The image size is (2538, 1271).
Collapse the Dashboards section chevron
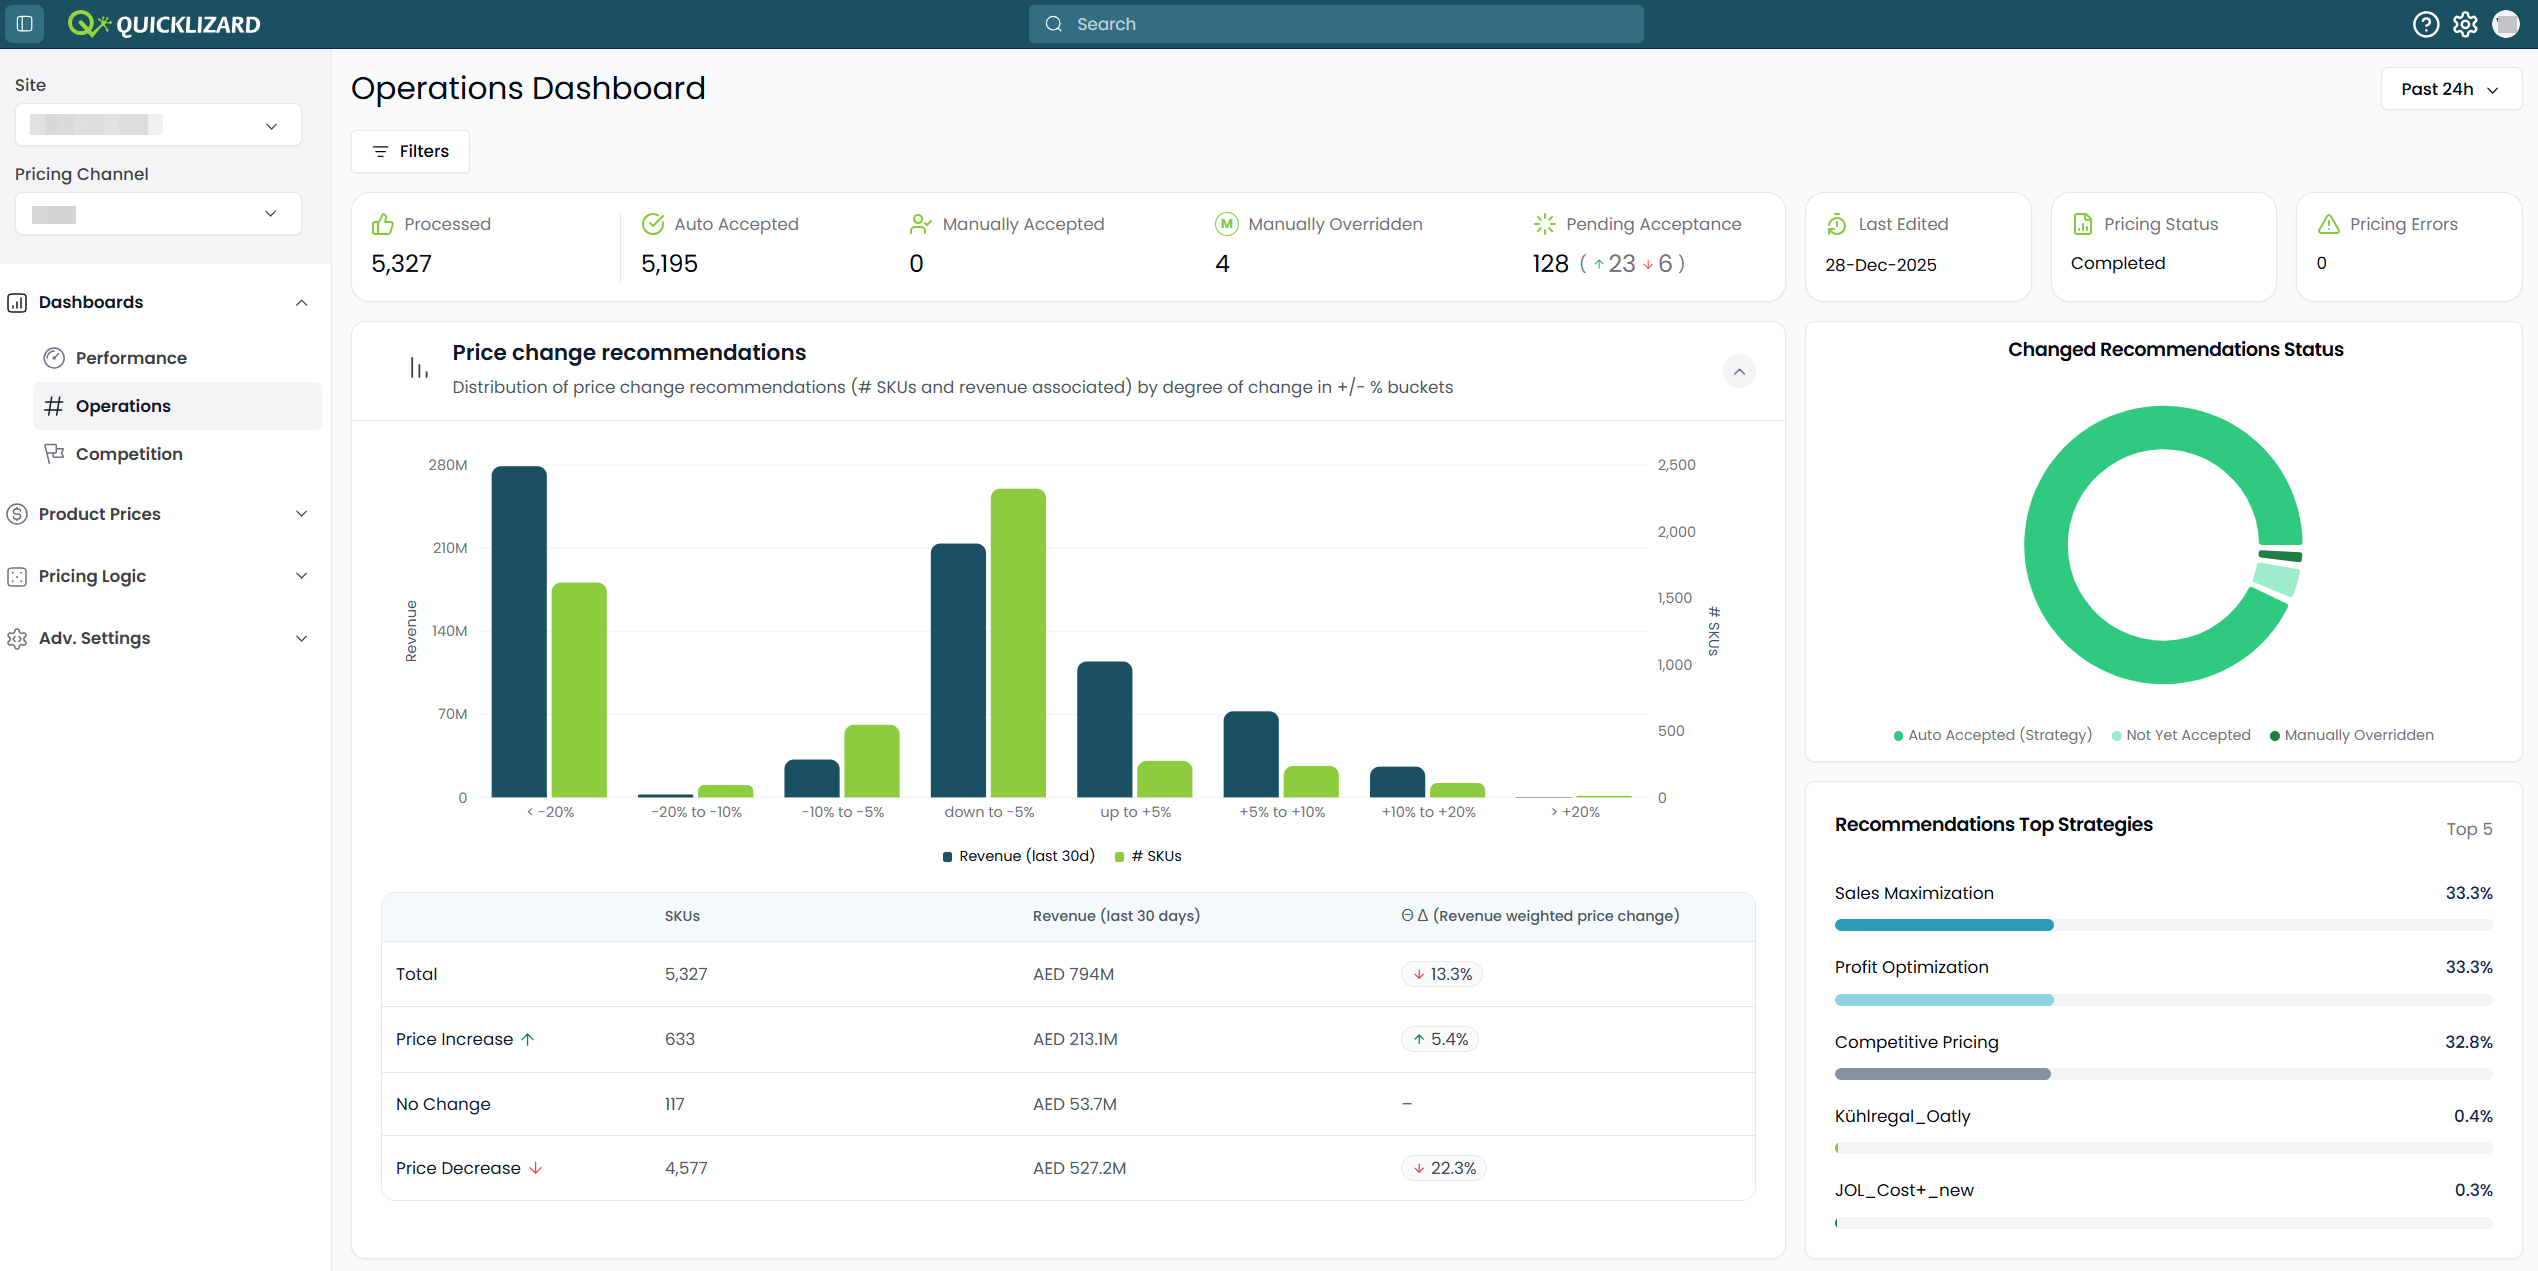(x=301, y=302)
